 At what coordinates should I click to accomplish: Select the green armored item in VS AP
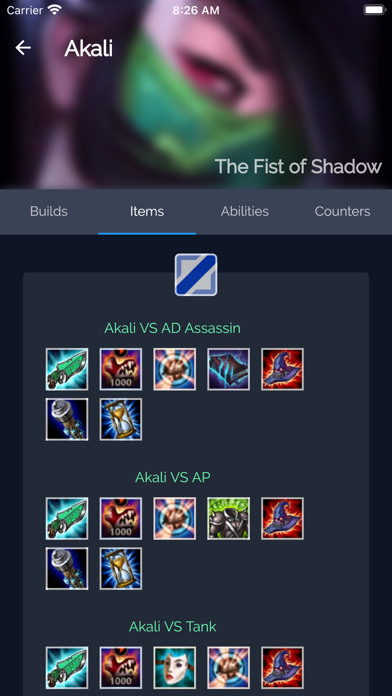click(229, 518)
